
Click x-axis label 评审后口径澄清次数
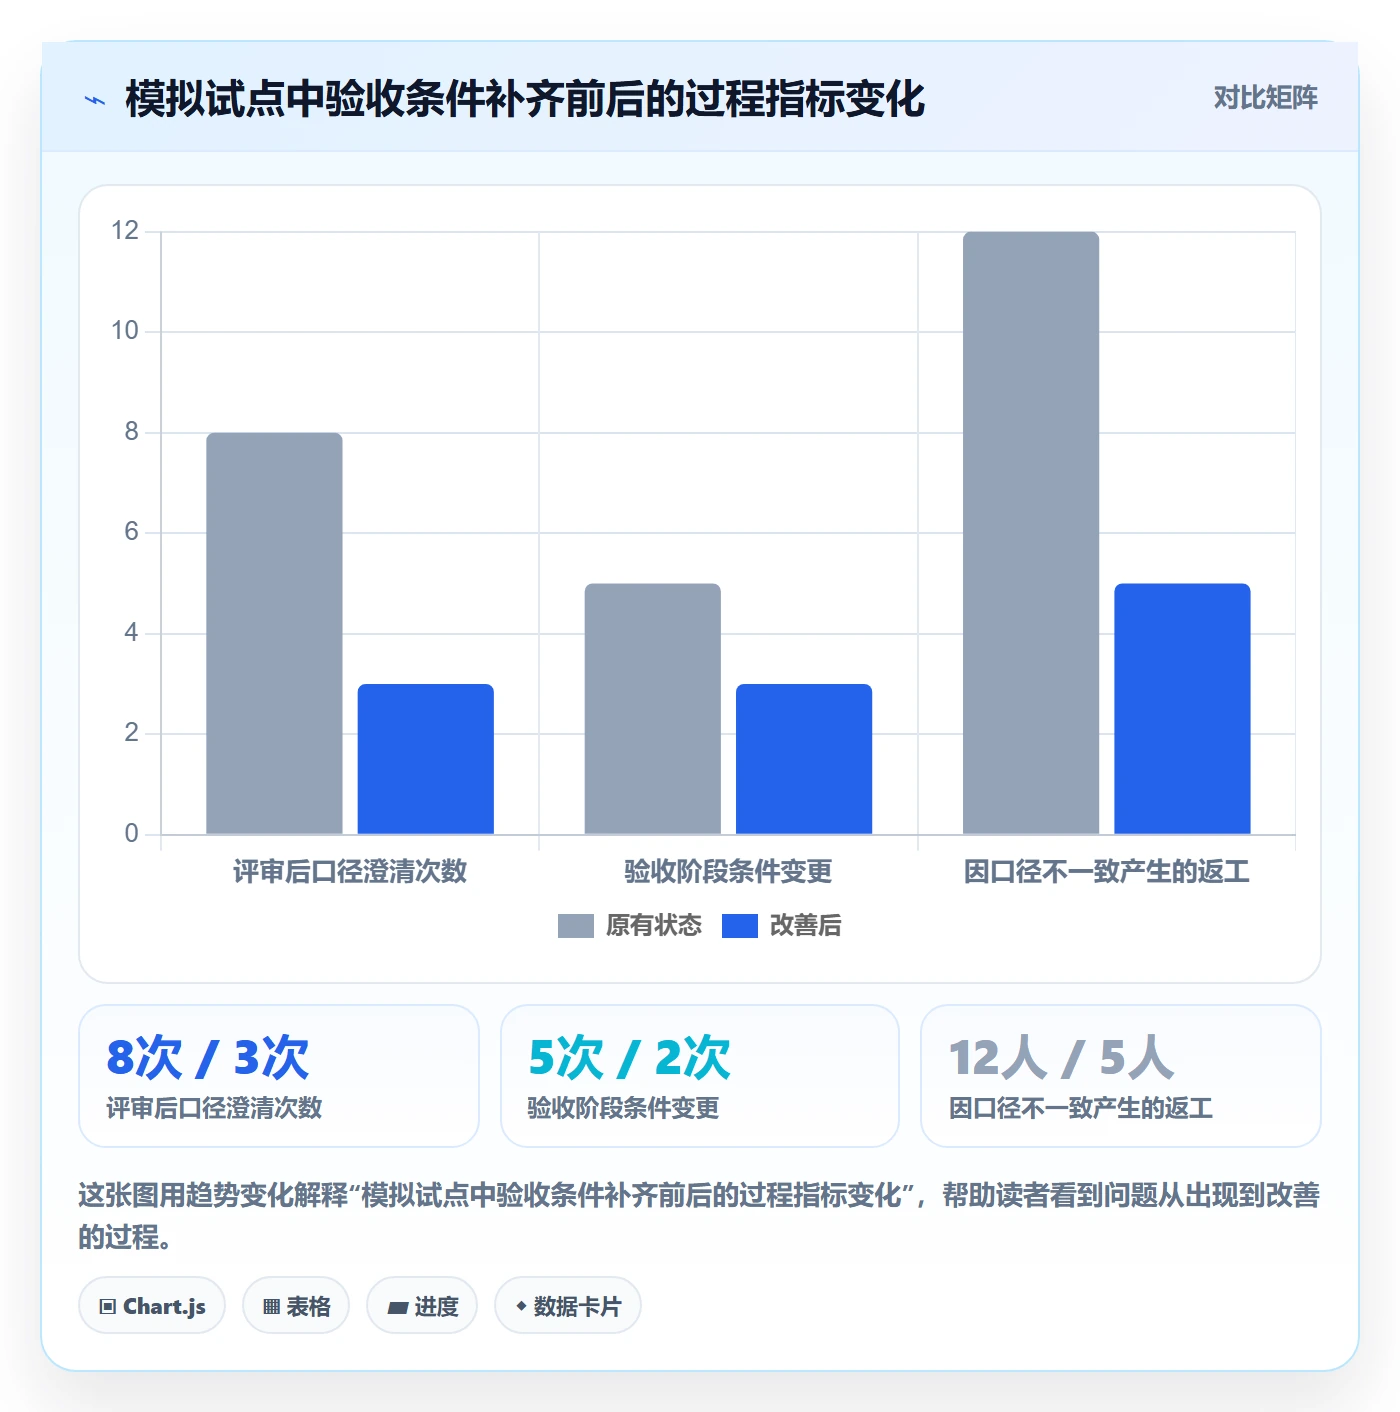[350, 871]
